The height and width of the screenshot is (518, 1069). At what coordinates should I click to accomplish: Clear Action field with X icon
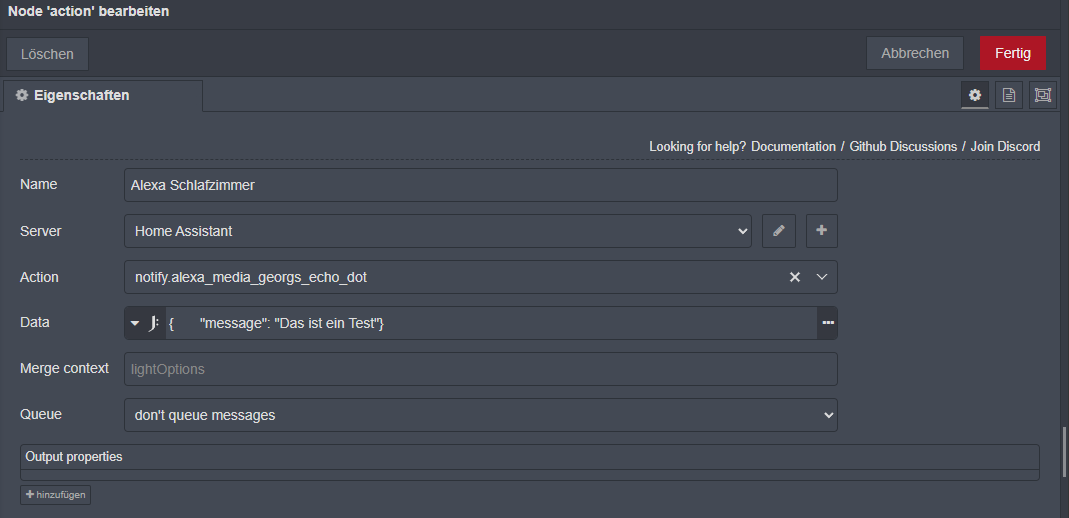pos(795,277)
